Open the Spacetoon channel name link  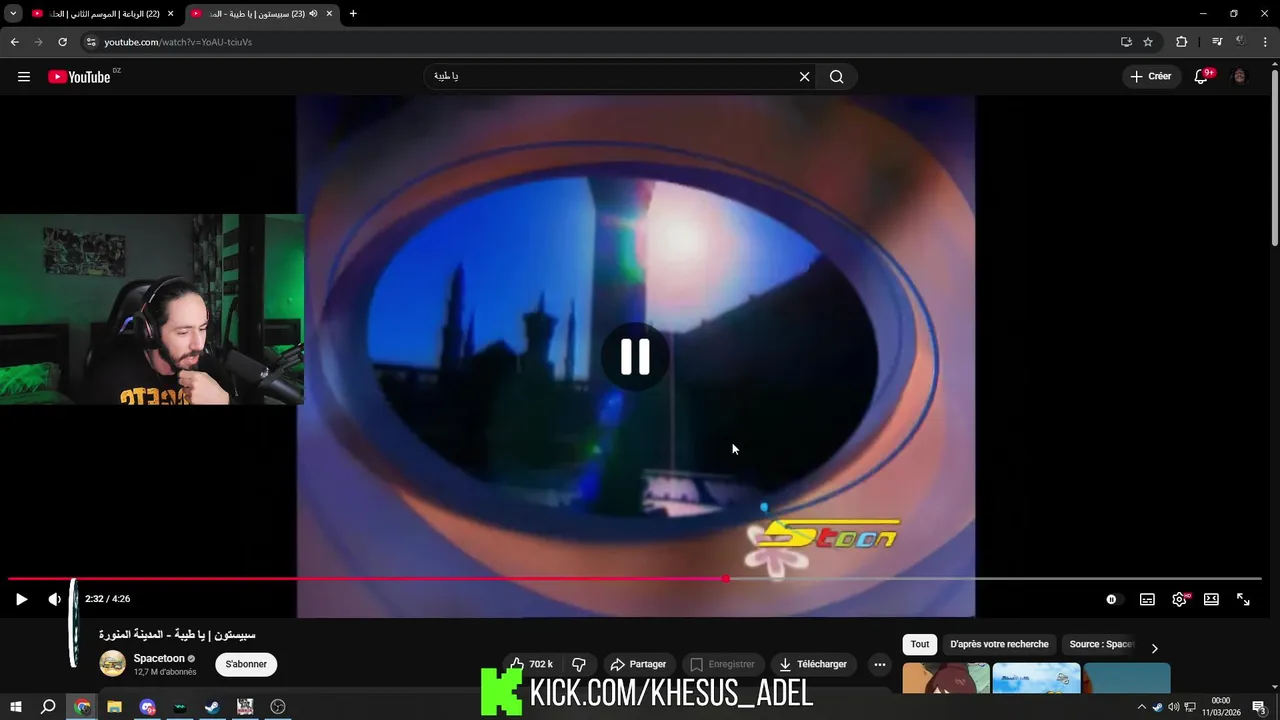[x=160, y=659]
